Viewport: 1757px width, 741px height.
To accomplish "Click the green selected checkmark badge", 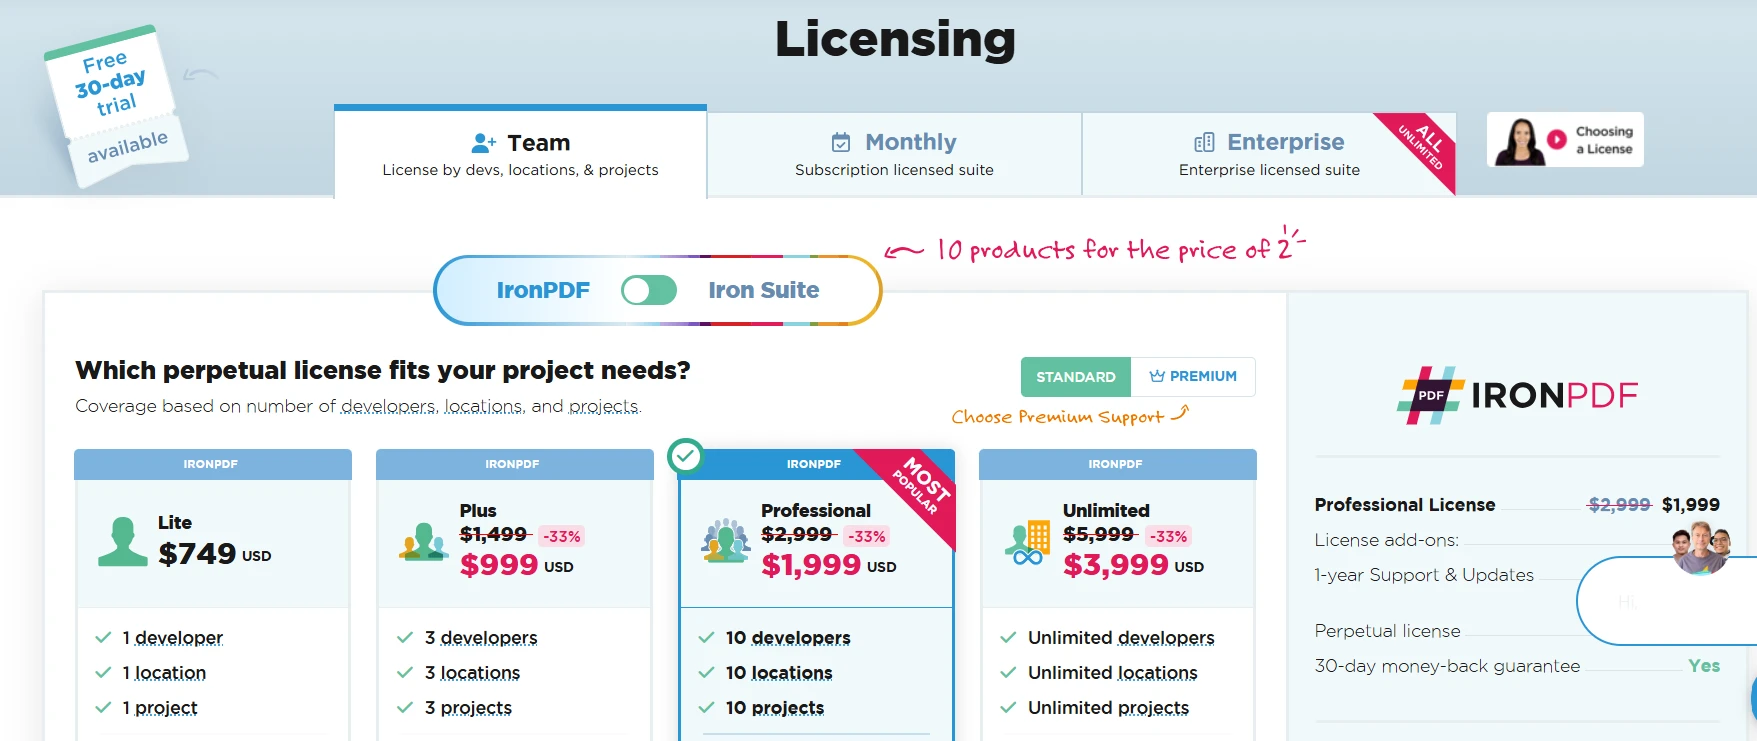I will pos(685,456).
